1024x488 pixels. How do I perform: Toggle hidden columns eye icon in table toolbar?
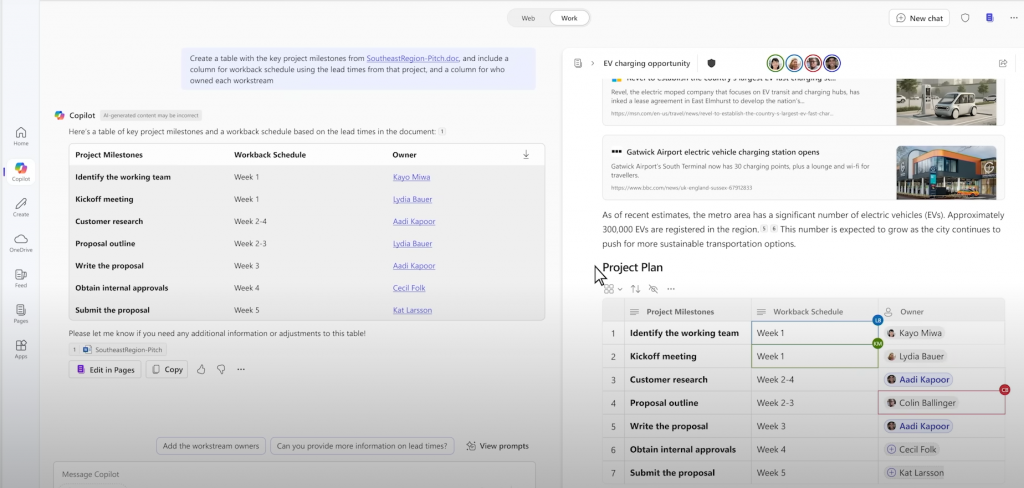tap(653, 289)
